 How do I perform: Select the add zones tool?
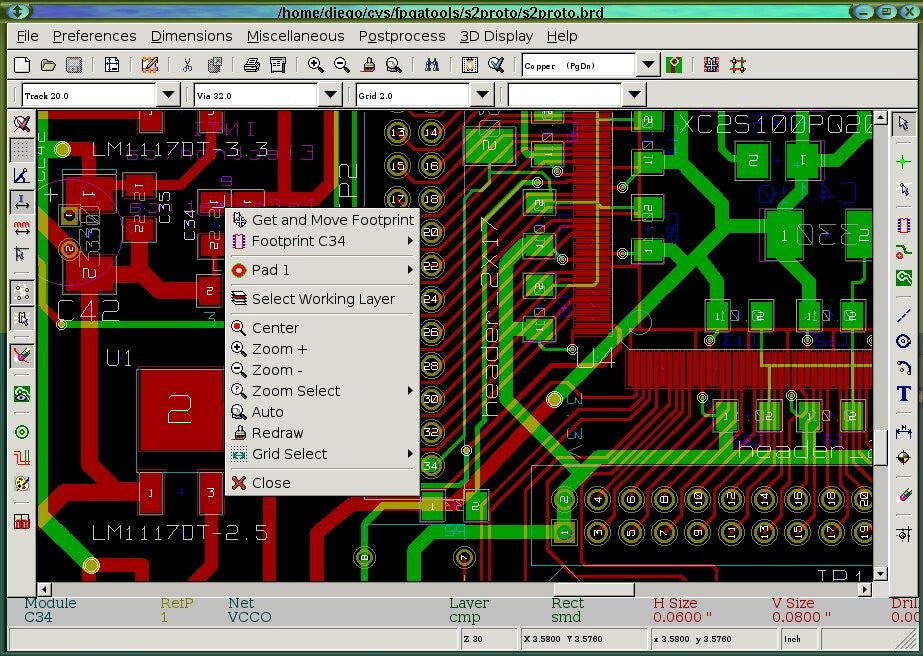point(904,278)
